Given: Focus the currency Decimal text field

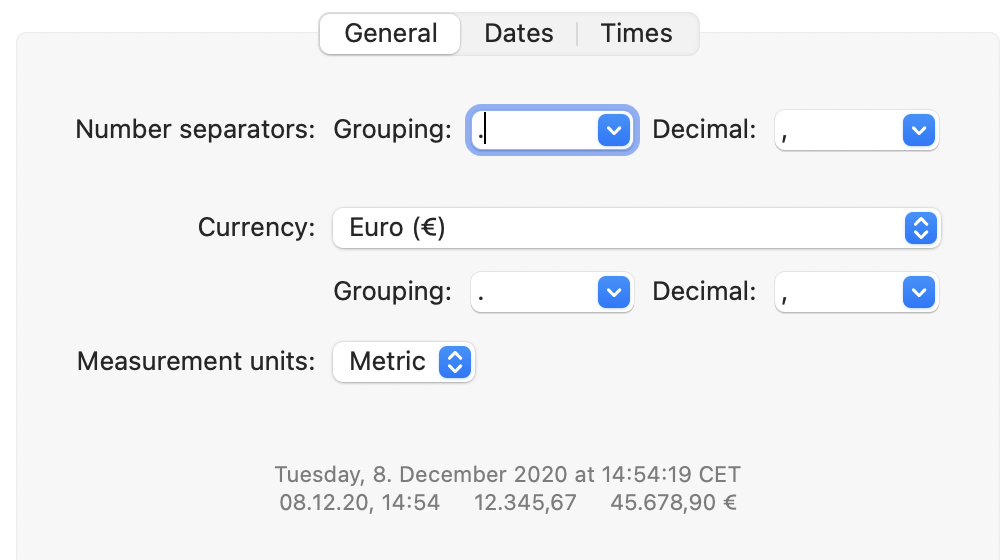Looking at the screenshot, I should pyautogui.click(x=838, y=292).
